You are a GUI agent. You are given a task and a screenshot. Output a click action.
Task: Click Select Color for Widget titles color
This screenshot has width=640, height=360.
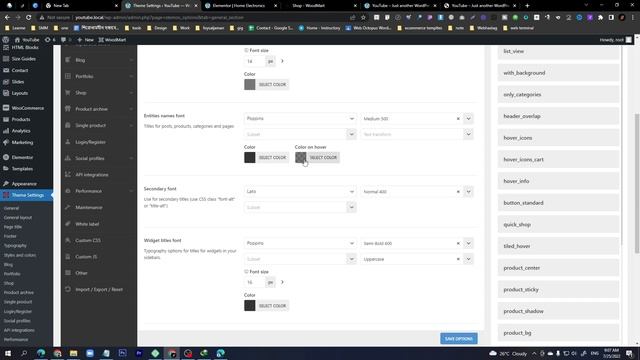(272, 306)
